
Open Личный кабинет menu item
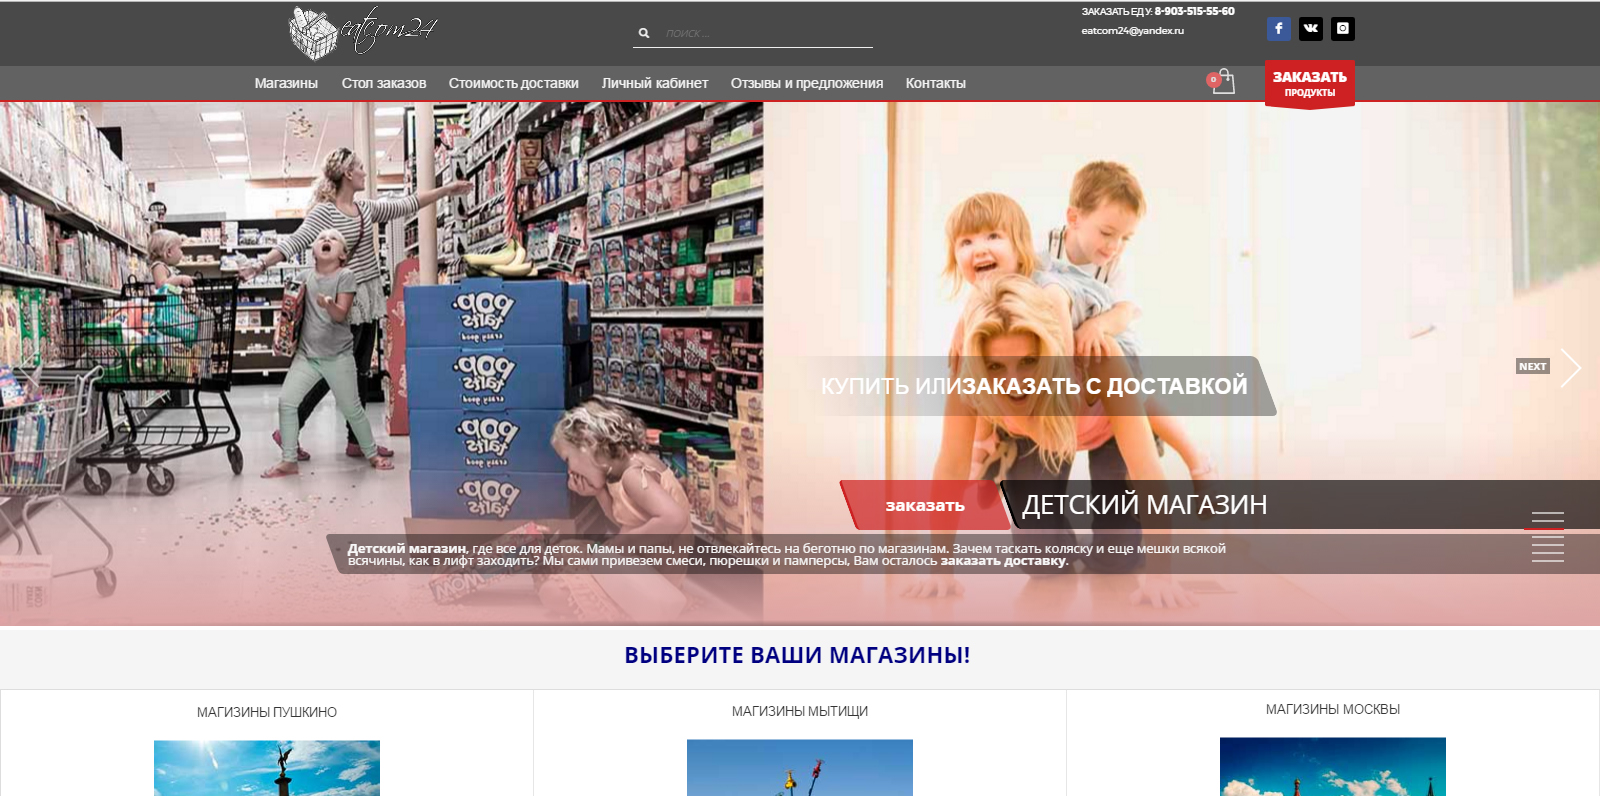pyautogui.click(x=655, y=83)
